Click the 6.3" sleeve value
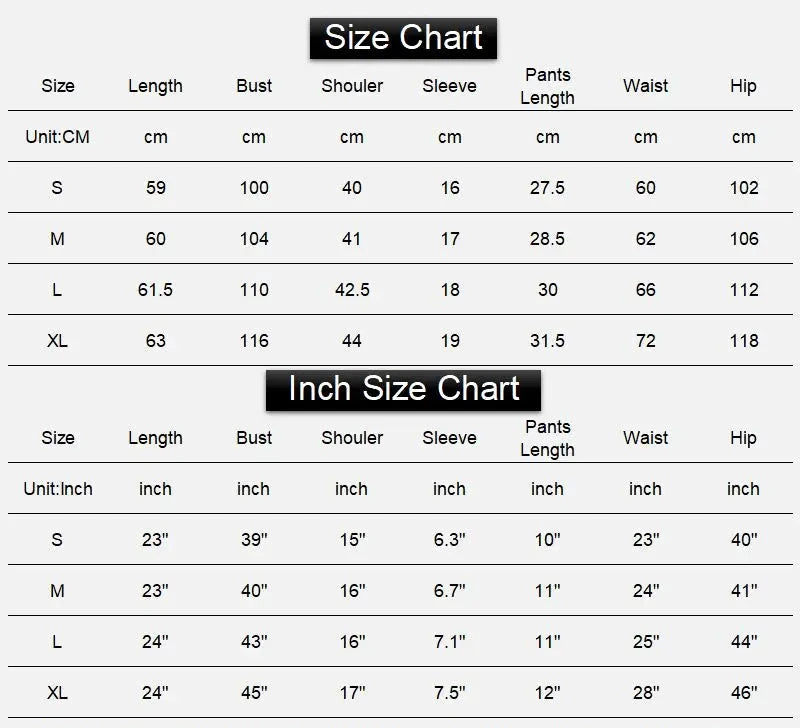The width and height of the screenshot is (800, 728). pyautogui.click(x=450, y=540)
